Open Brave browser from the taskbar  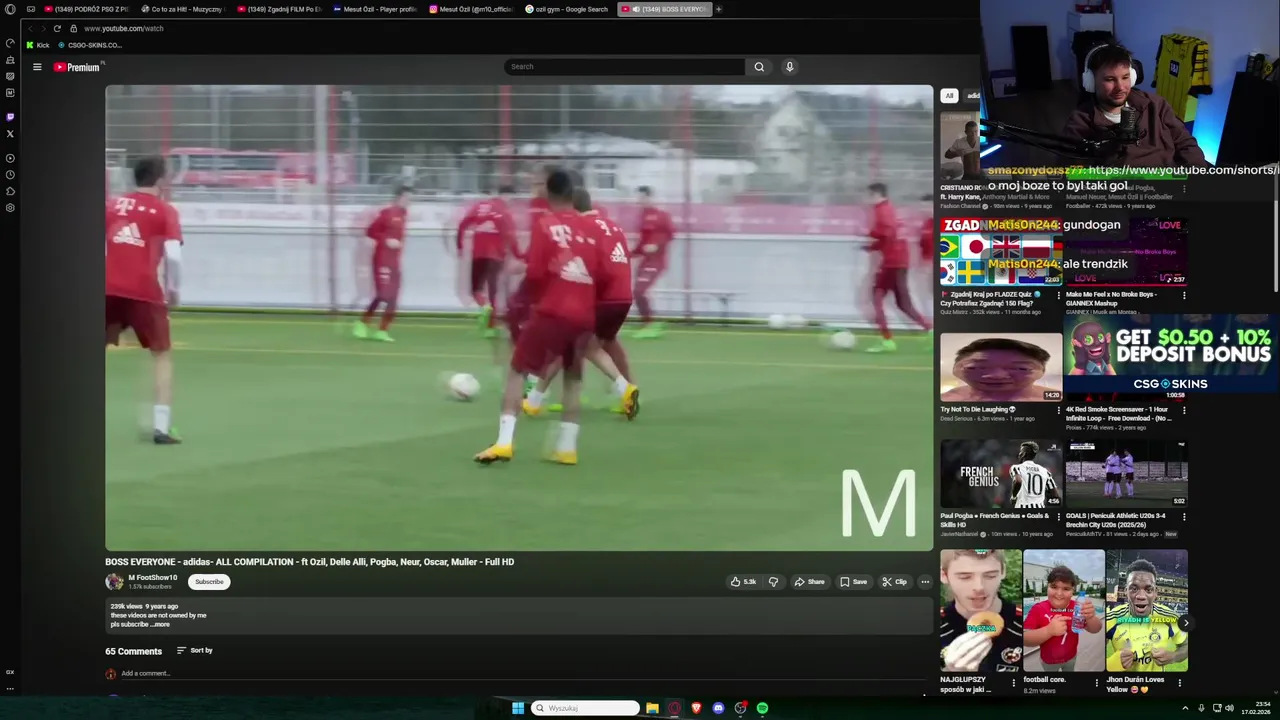pos(696,708)
